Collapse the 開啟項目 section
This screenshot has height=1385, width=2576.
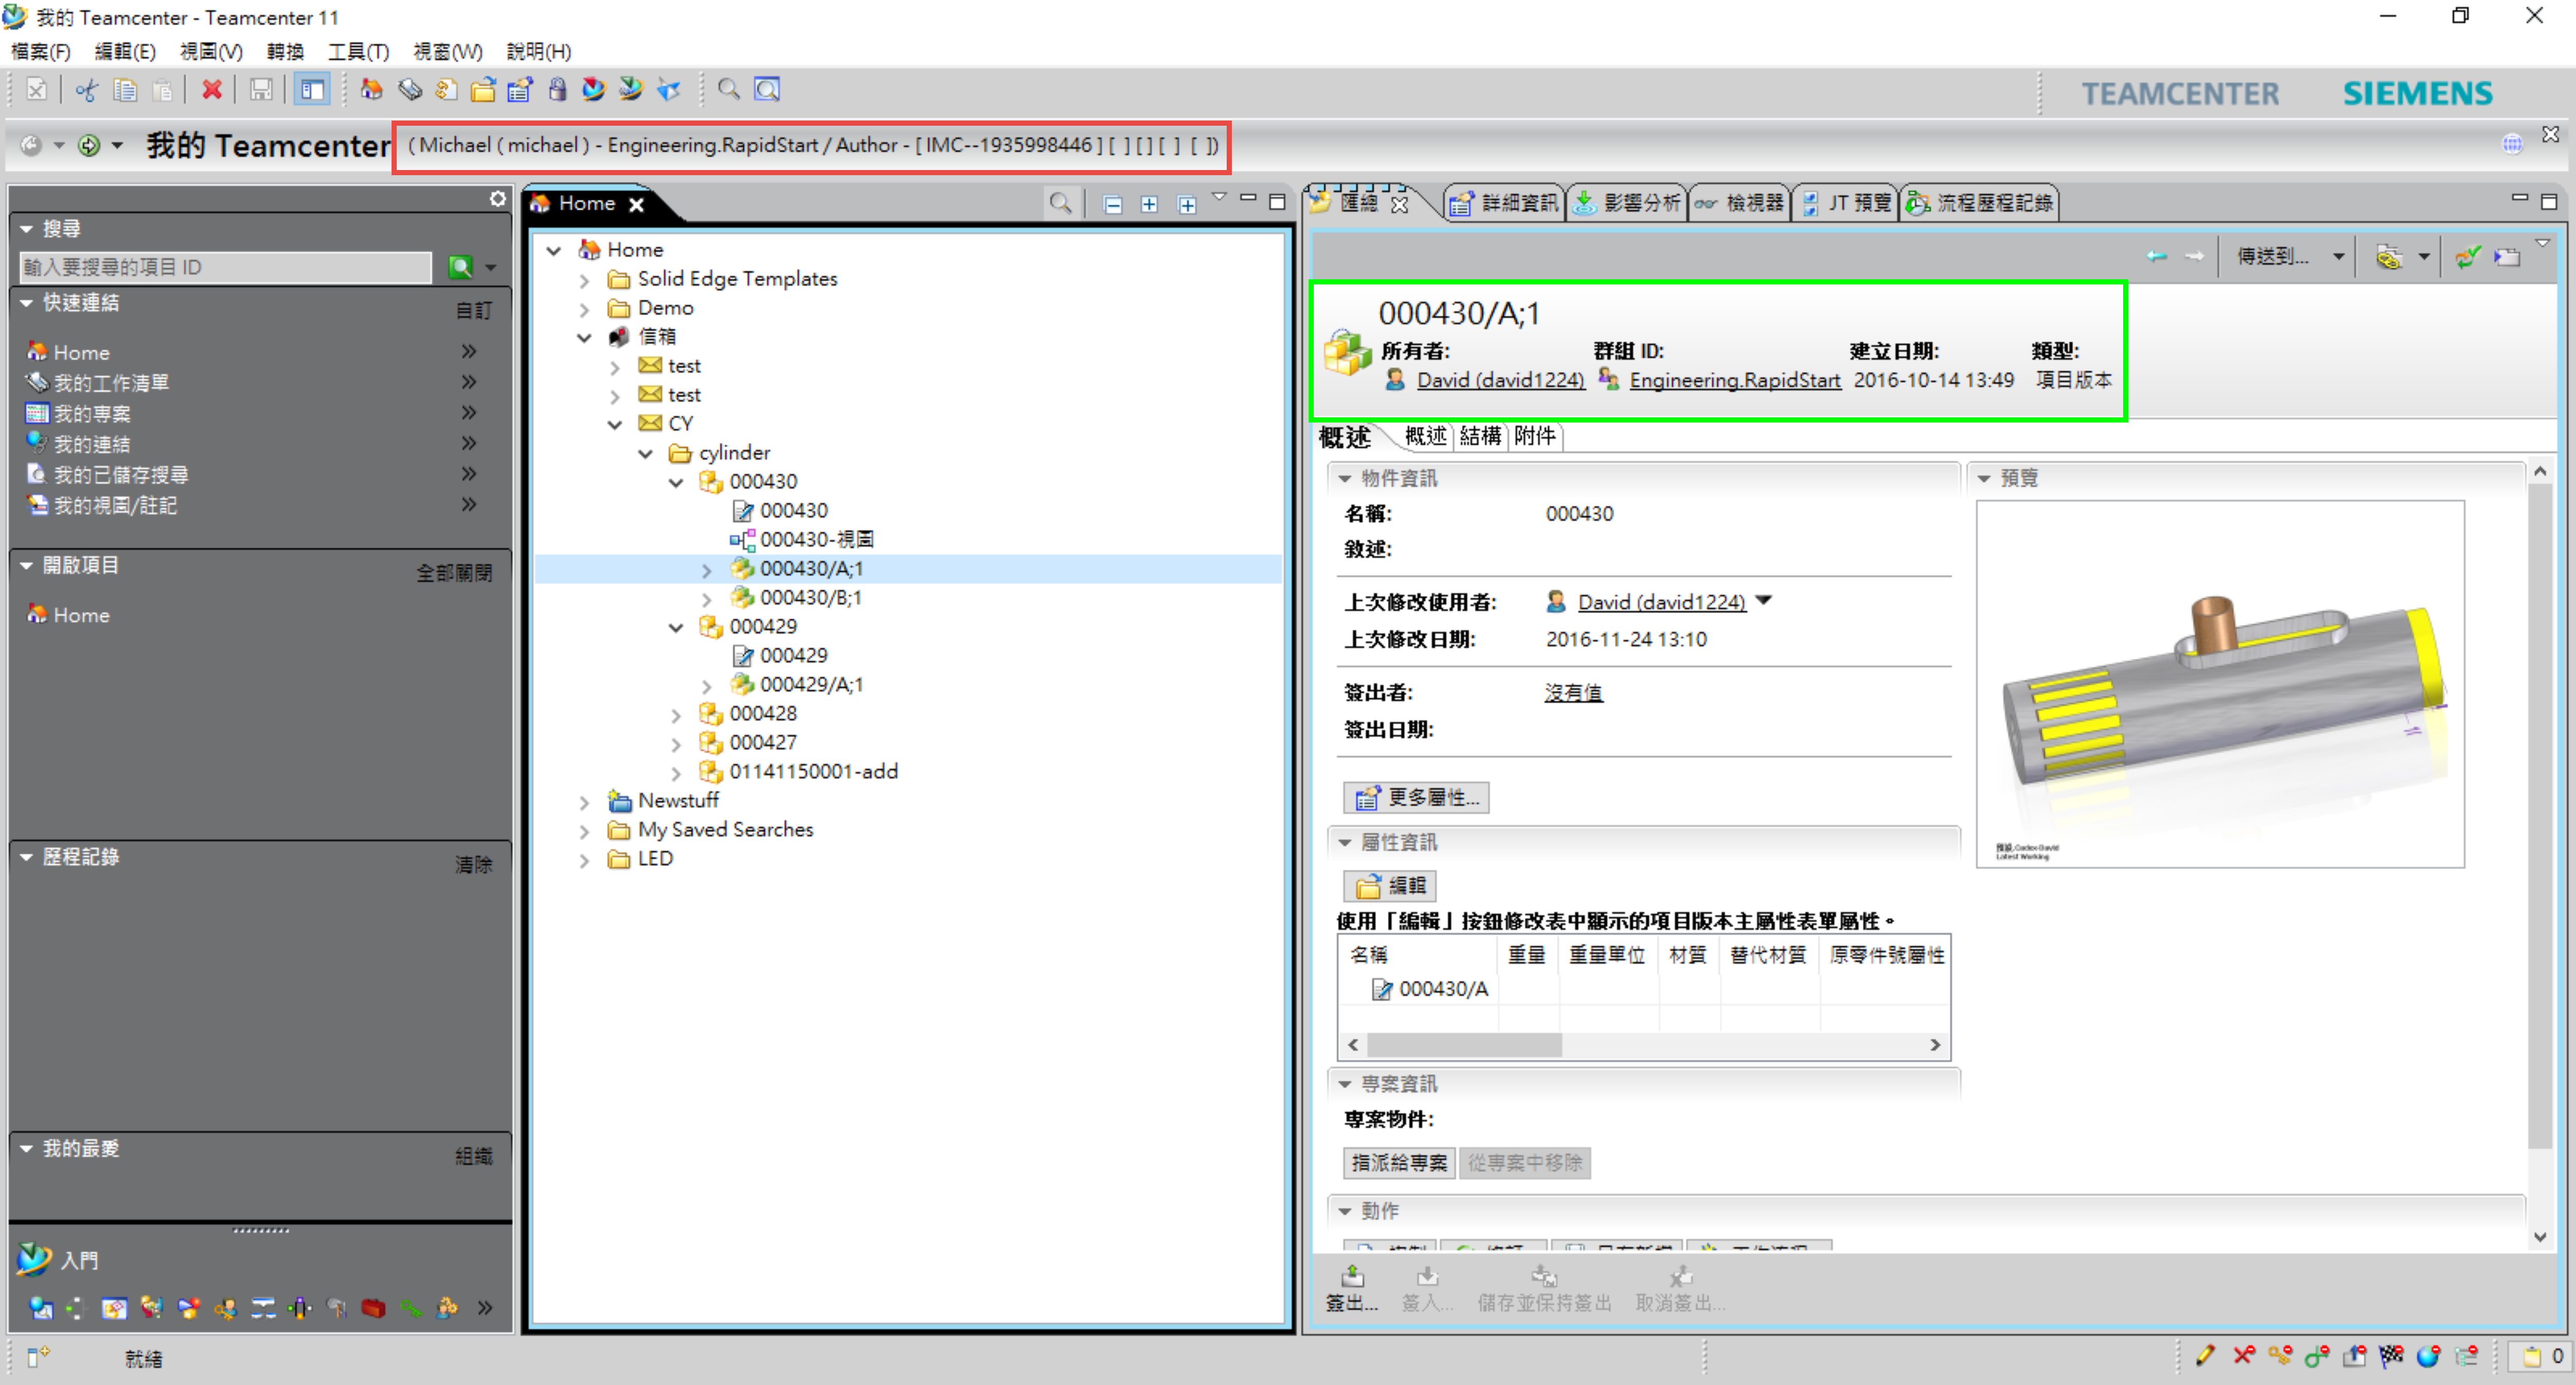click(27, 565)
